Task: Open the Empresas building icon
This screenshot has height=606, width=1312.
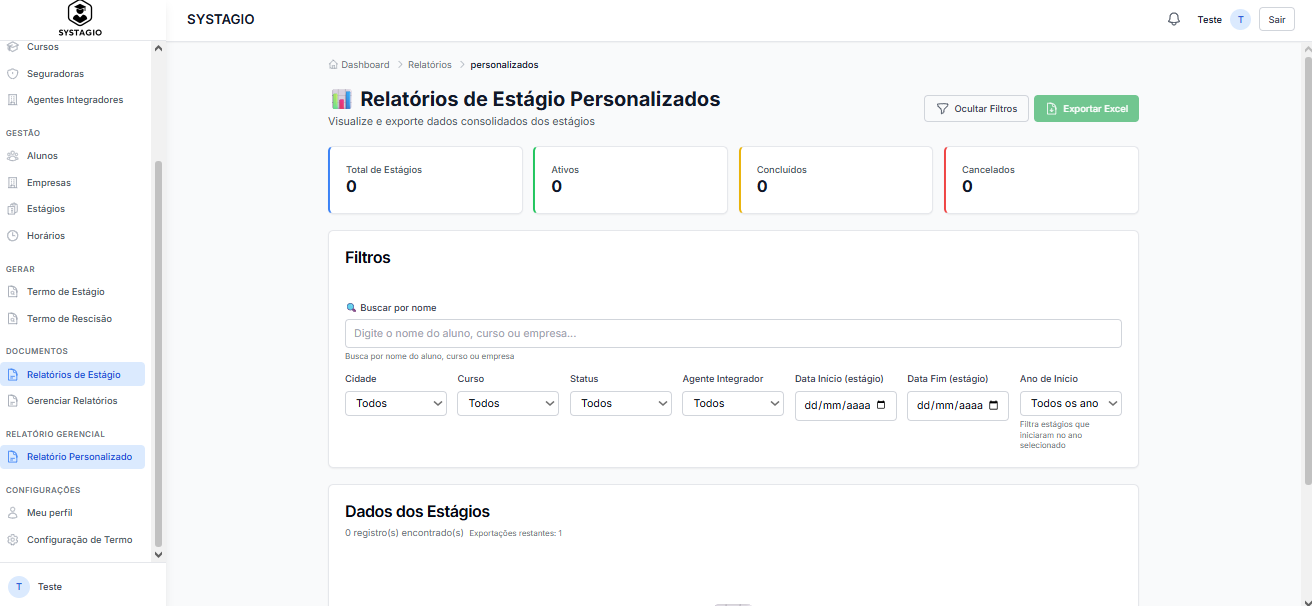Action: (x=13, y=183)
